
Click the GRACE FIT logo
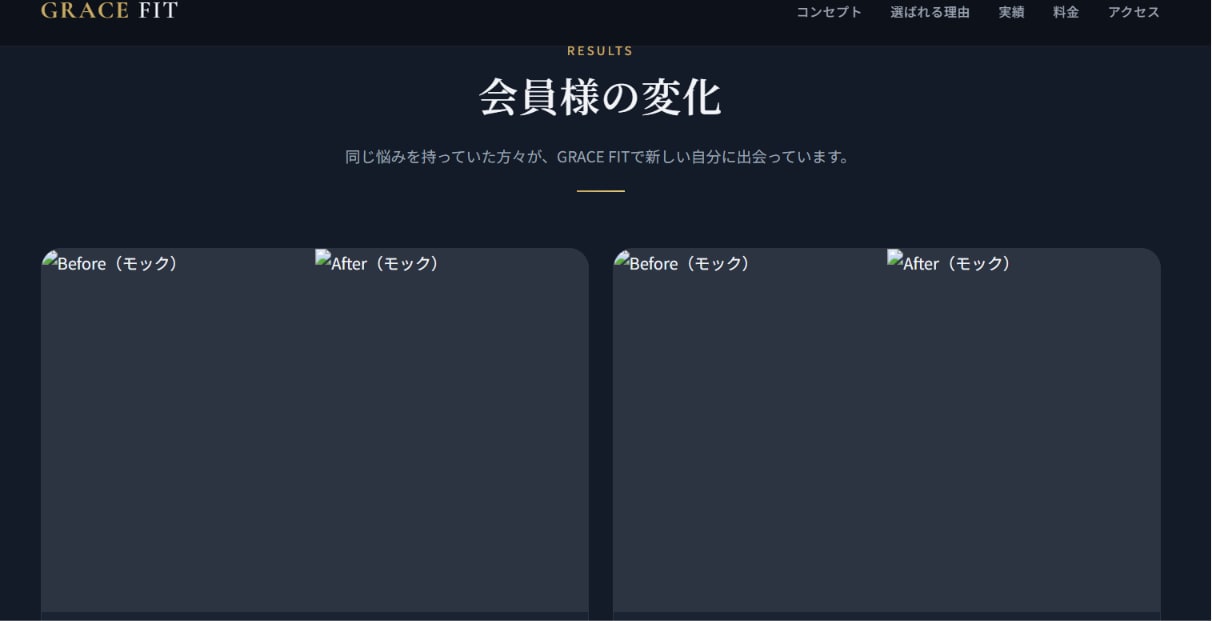109,11
